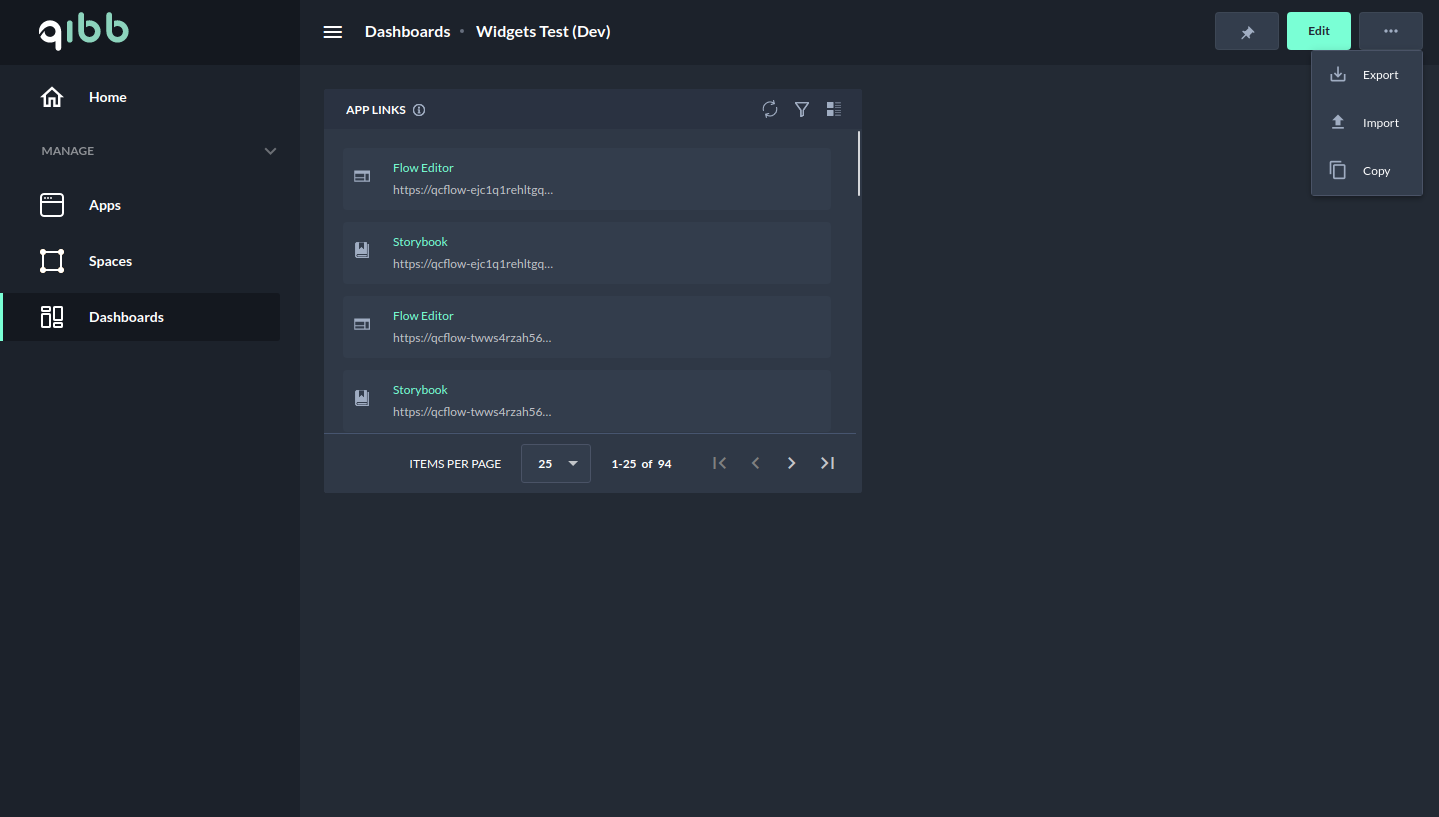This screenshot has height=817, width=1439.
Task: Click the App Links list scrollbar
Action: [x=859, y=164]
